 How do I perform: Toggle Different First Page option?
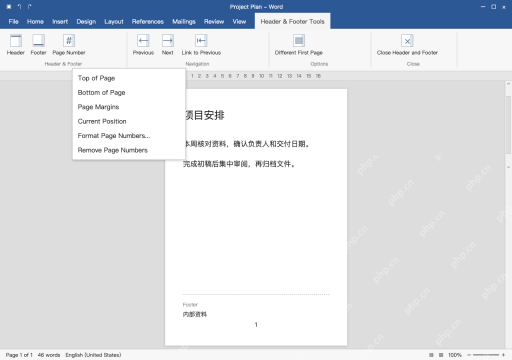299,45
